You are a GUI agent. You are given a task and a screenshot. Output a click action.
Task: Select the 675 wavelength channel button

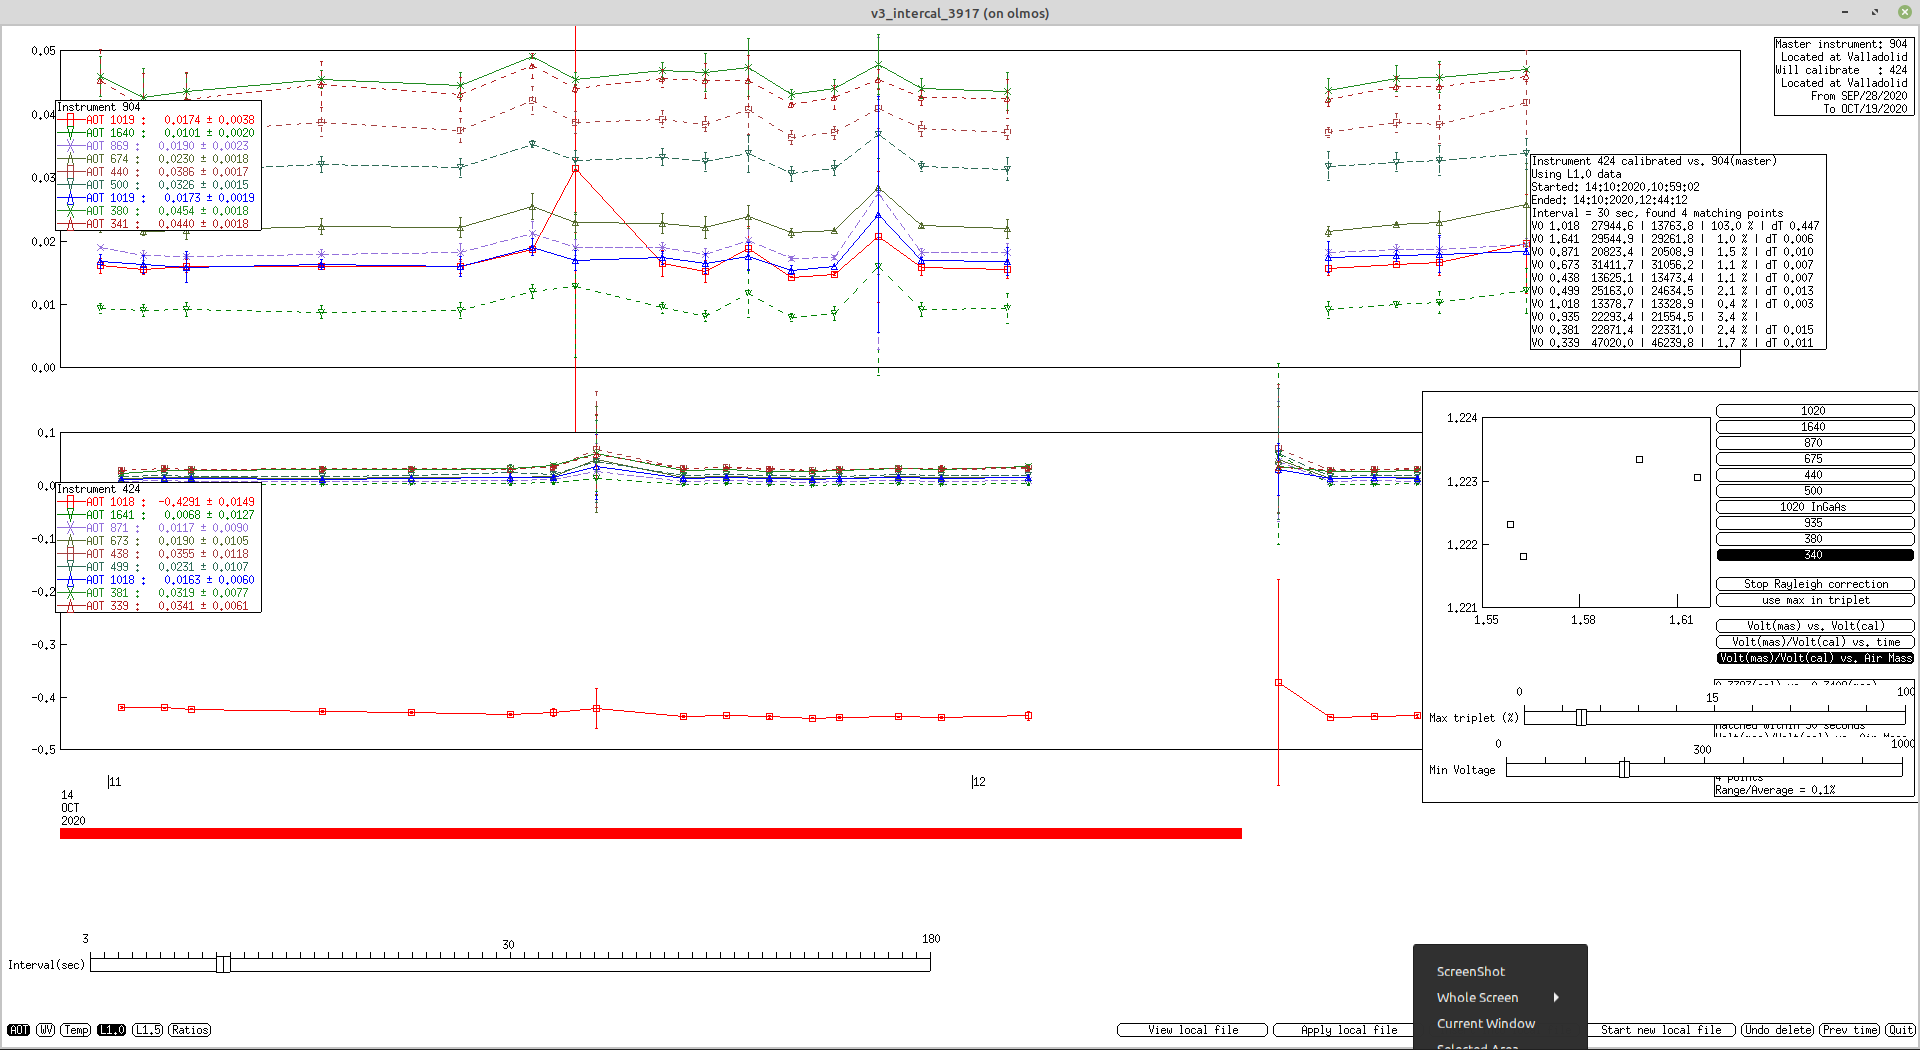point(1815,459)
